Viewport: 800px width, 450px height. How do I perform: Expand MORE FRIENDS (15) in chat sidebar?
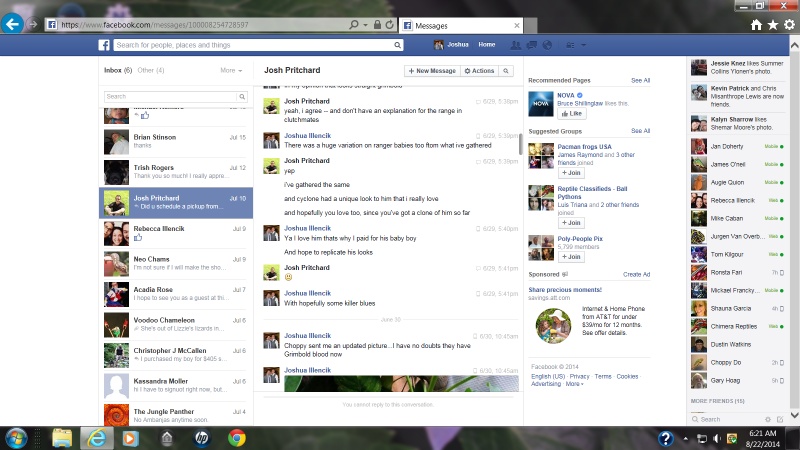[x=717, y=401]
